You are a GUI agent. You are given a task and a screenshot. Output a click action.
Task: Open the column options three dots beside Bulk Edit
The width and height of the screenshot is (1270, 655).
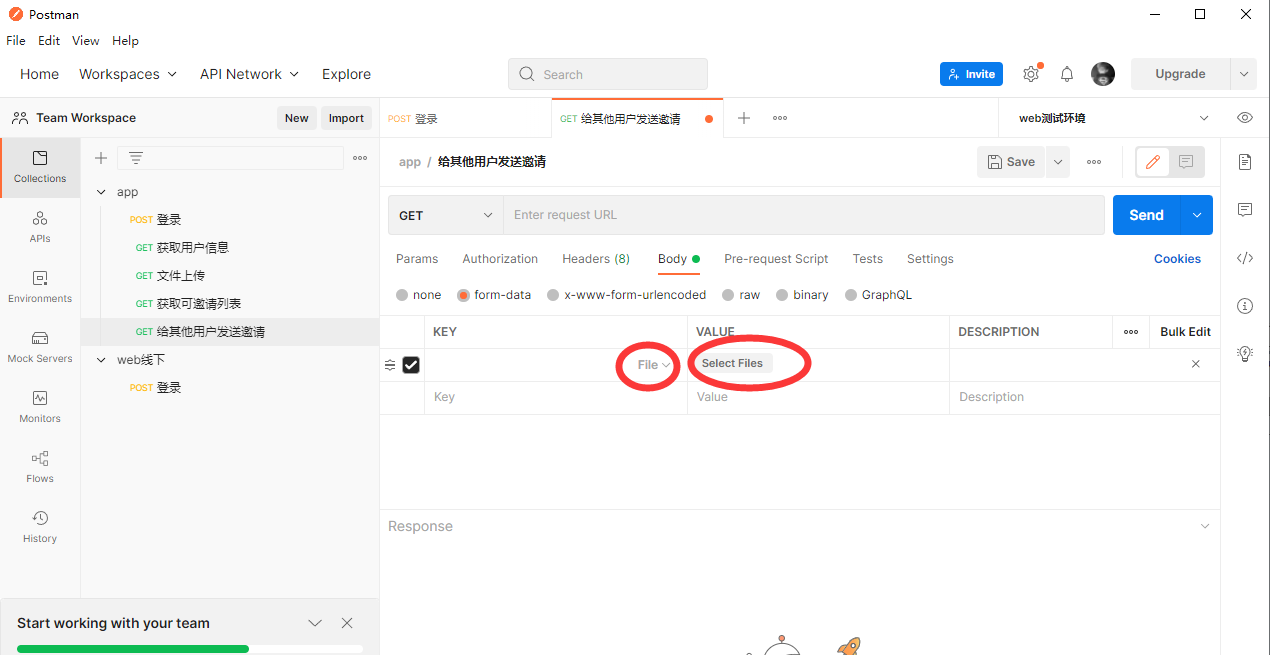coord(1131,332)
